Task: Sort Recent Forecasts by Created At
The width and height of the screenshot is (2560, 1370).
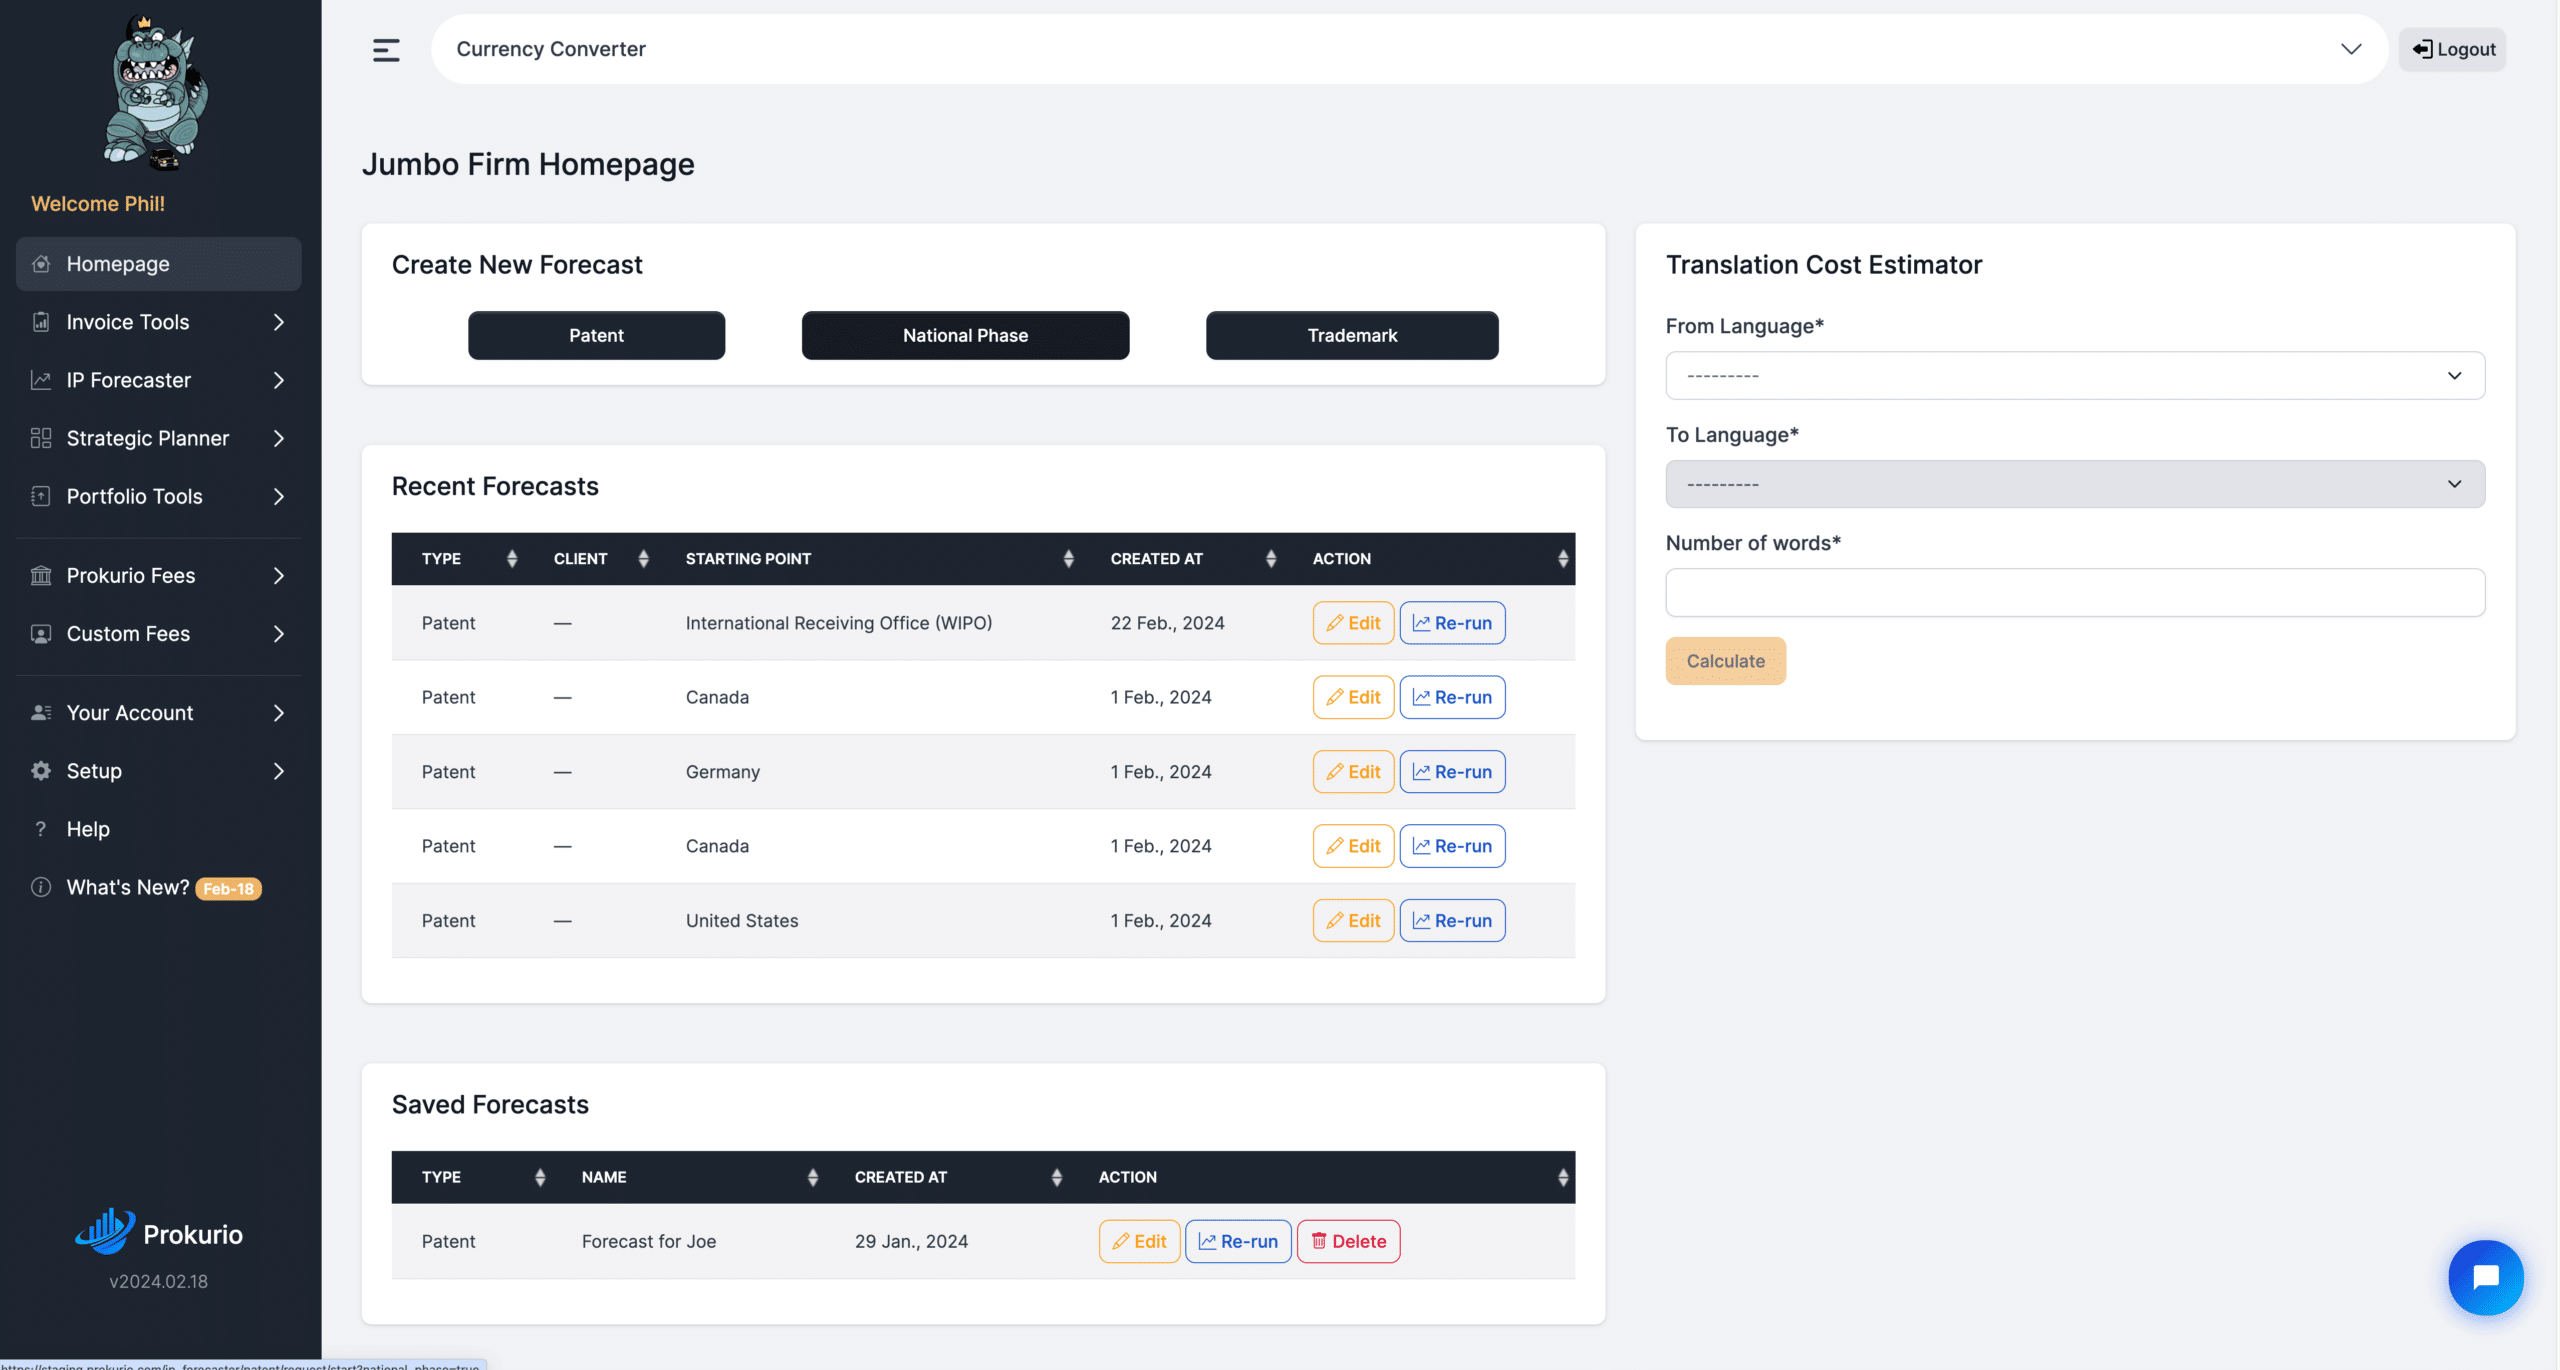Action: pos(1271,559)
